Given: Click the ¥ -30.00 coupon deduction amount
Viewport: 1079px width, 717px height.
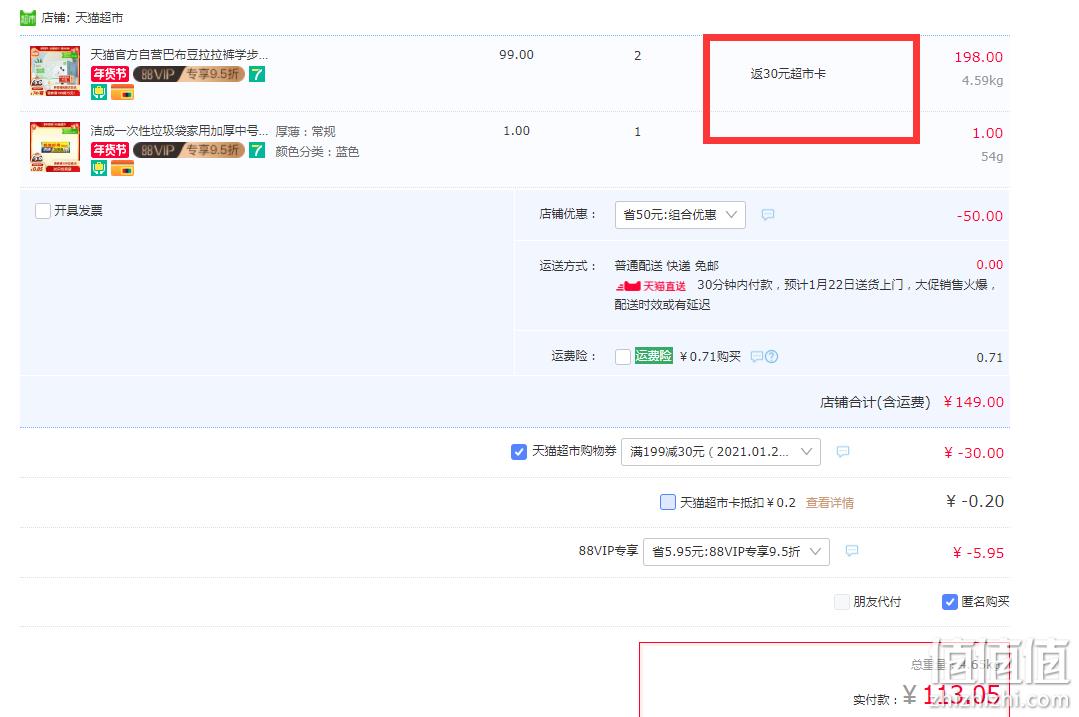Looking at the screenshot, I should [973, 453].
